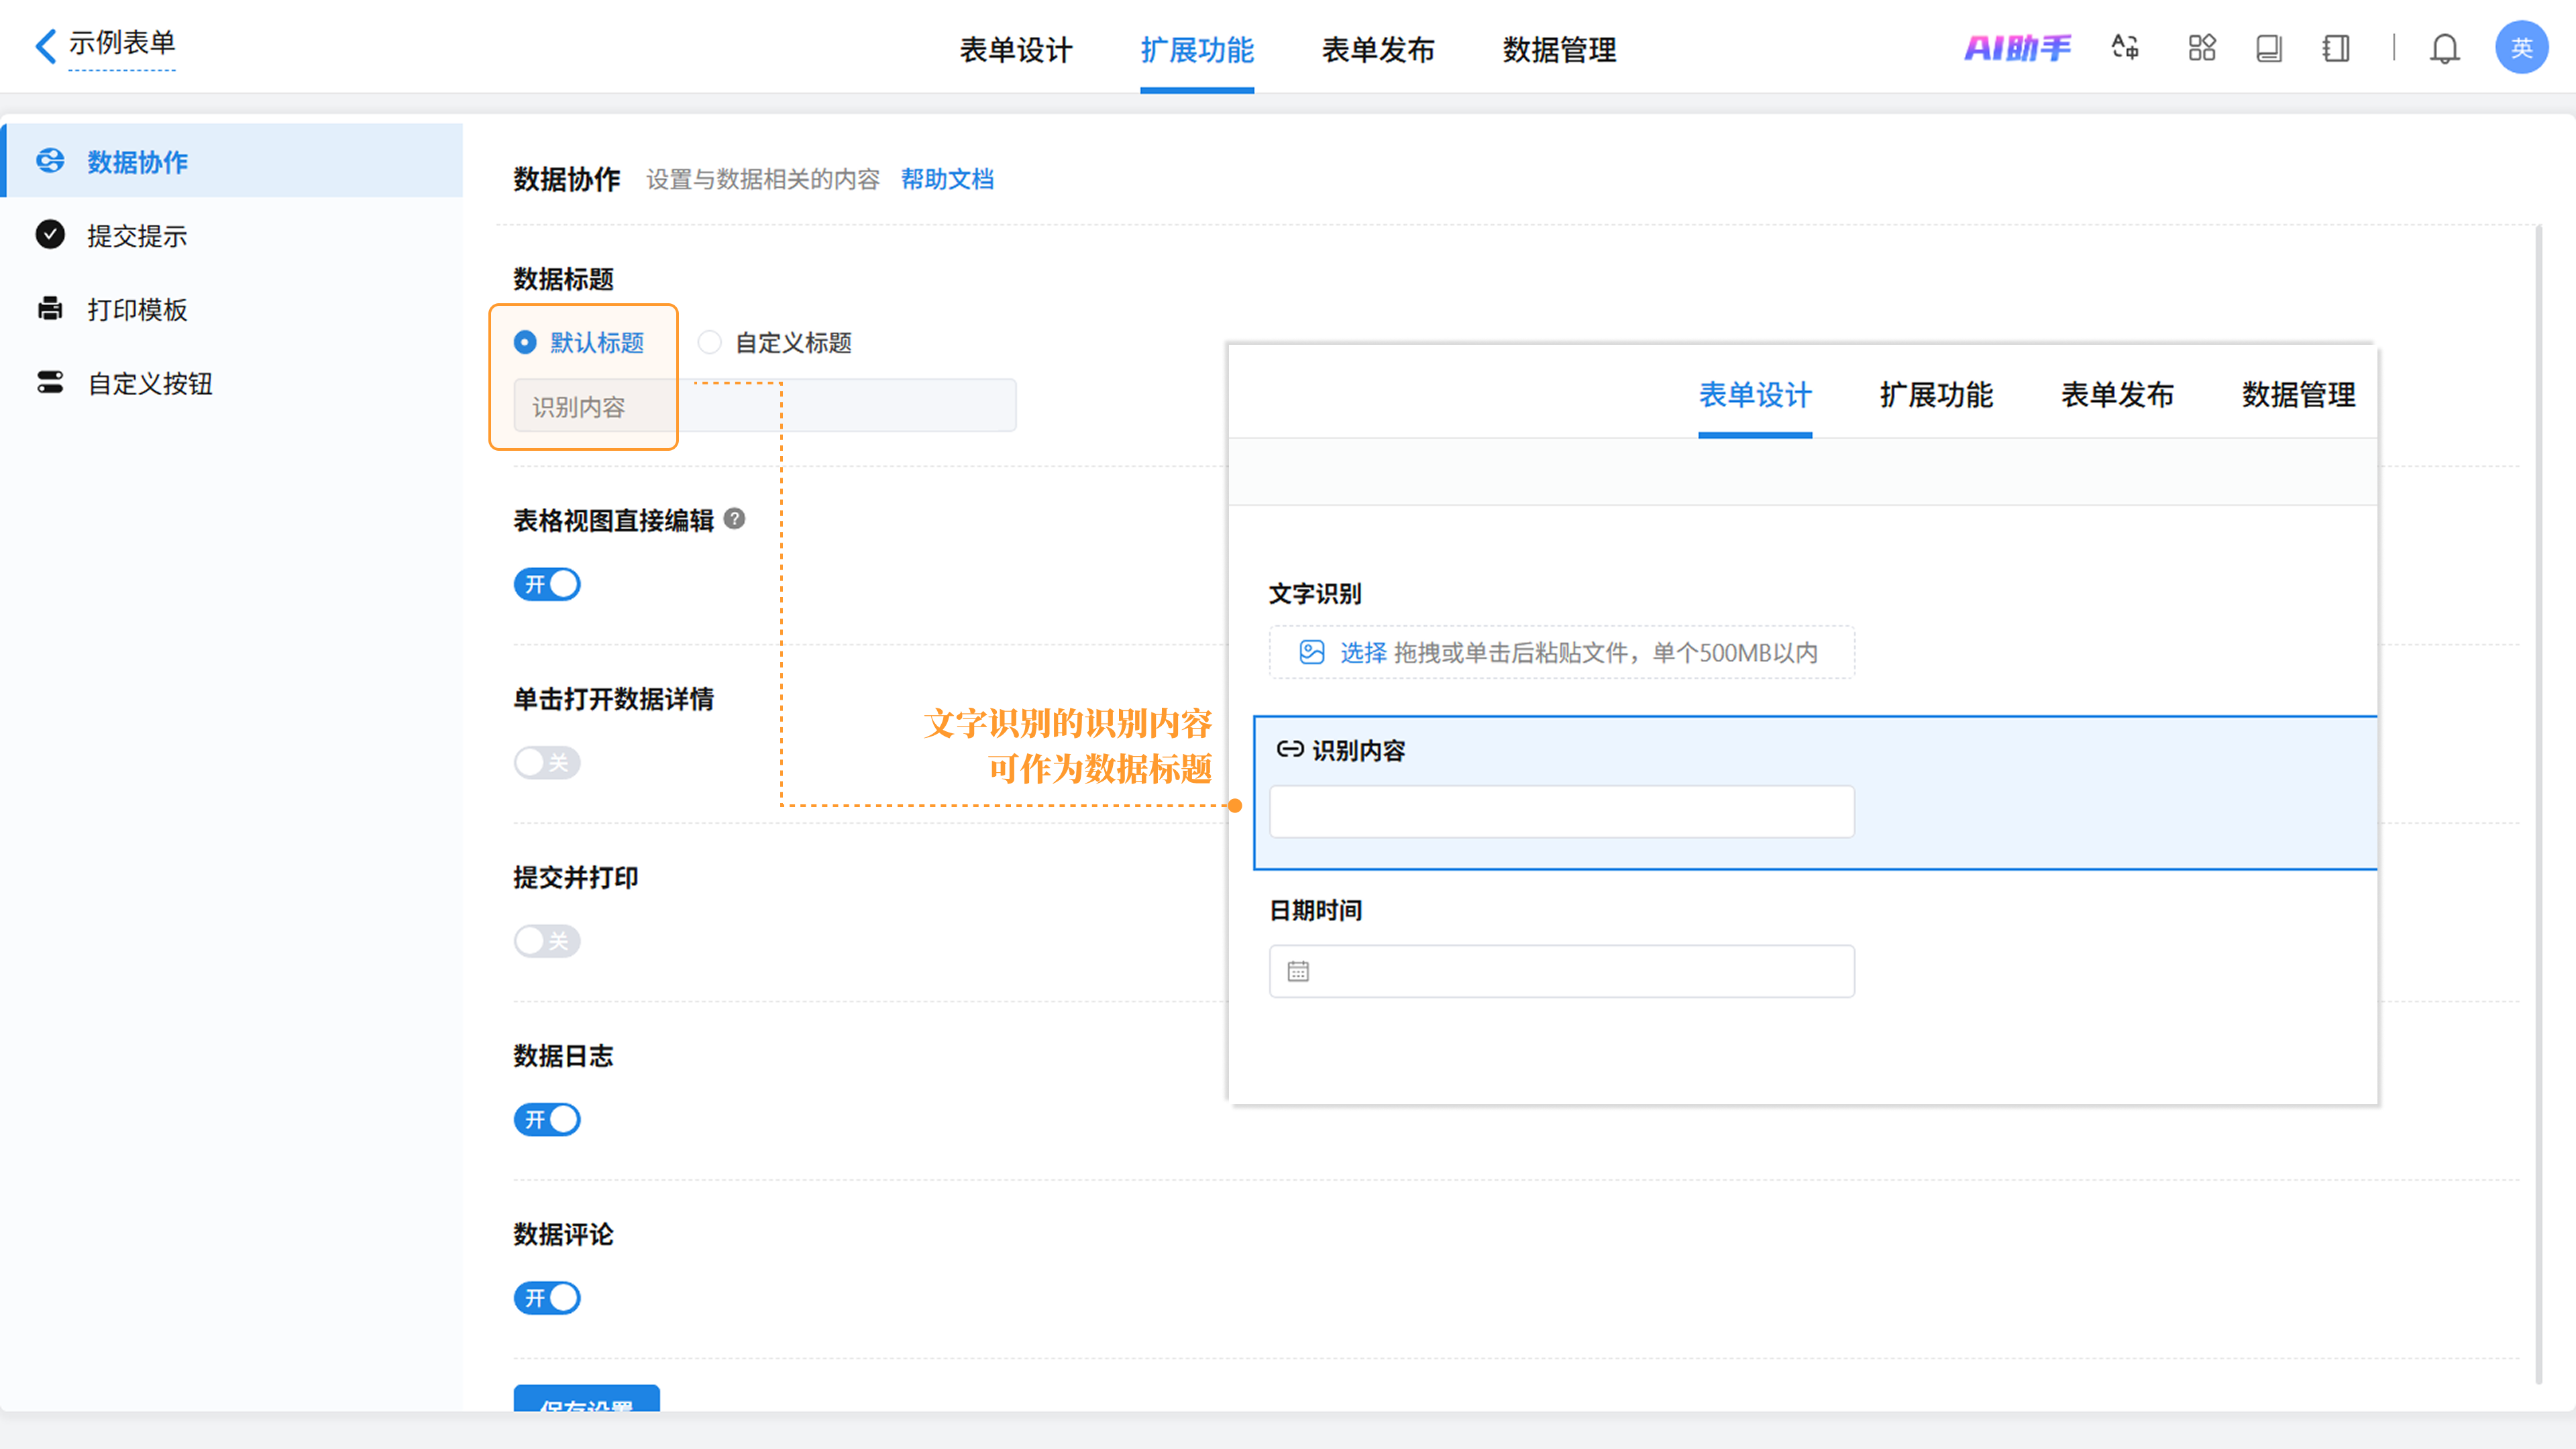Click the help icon beside 表格视图直接编辑
The width and height of the screenshot is (2576, 1449).
(734, 519)
